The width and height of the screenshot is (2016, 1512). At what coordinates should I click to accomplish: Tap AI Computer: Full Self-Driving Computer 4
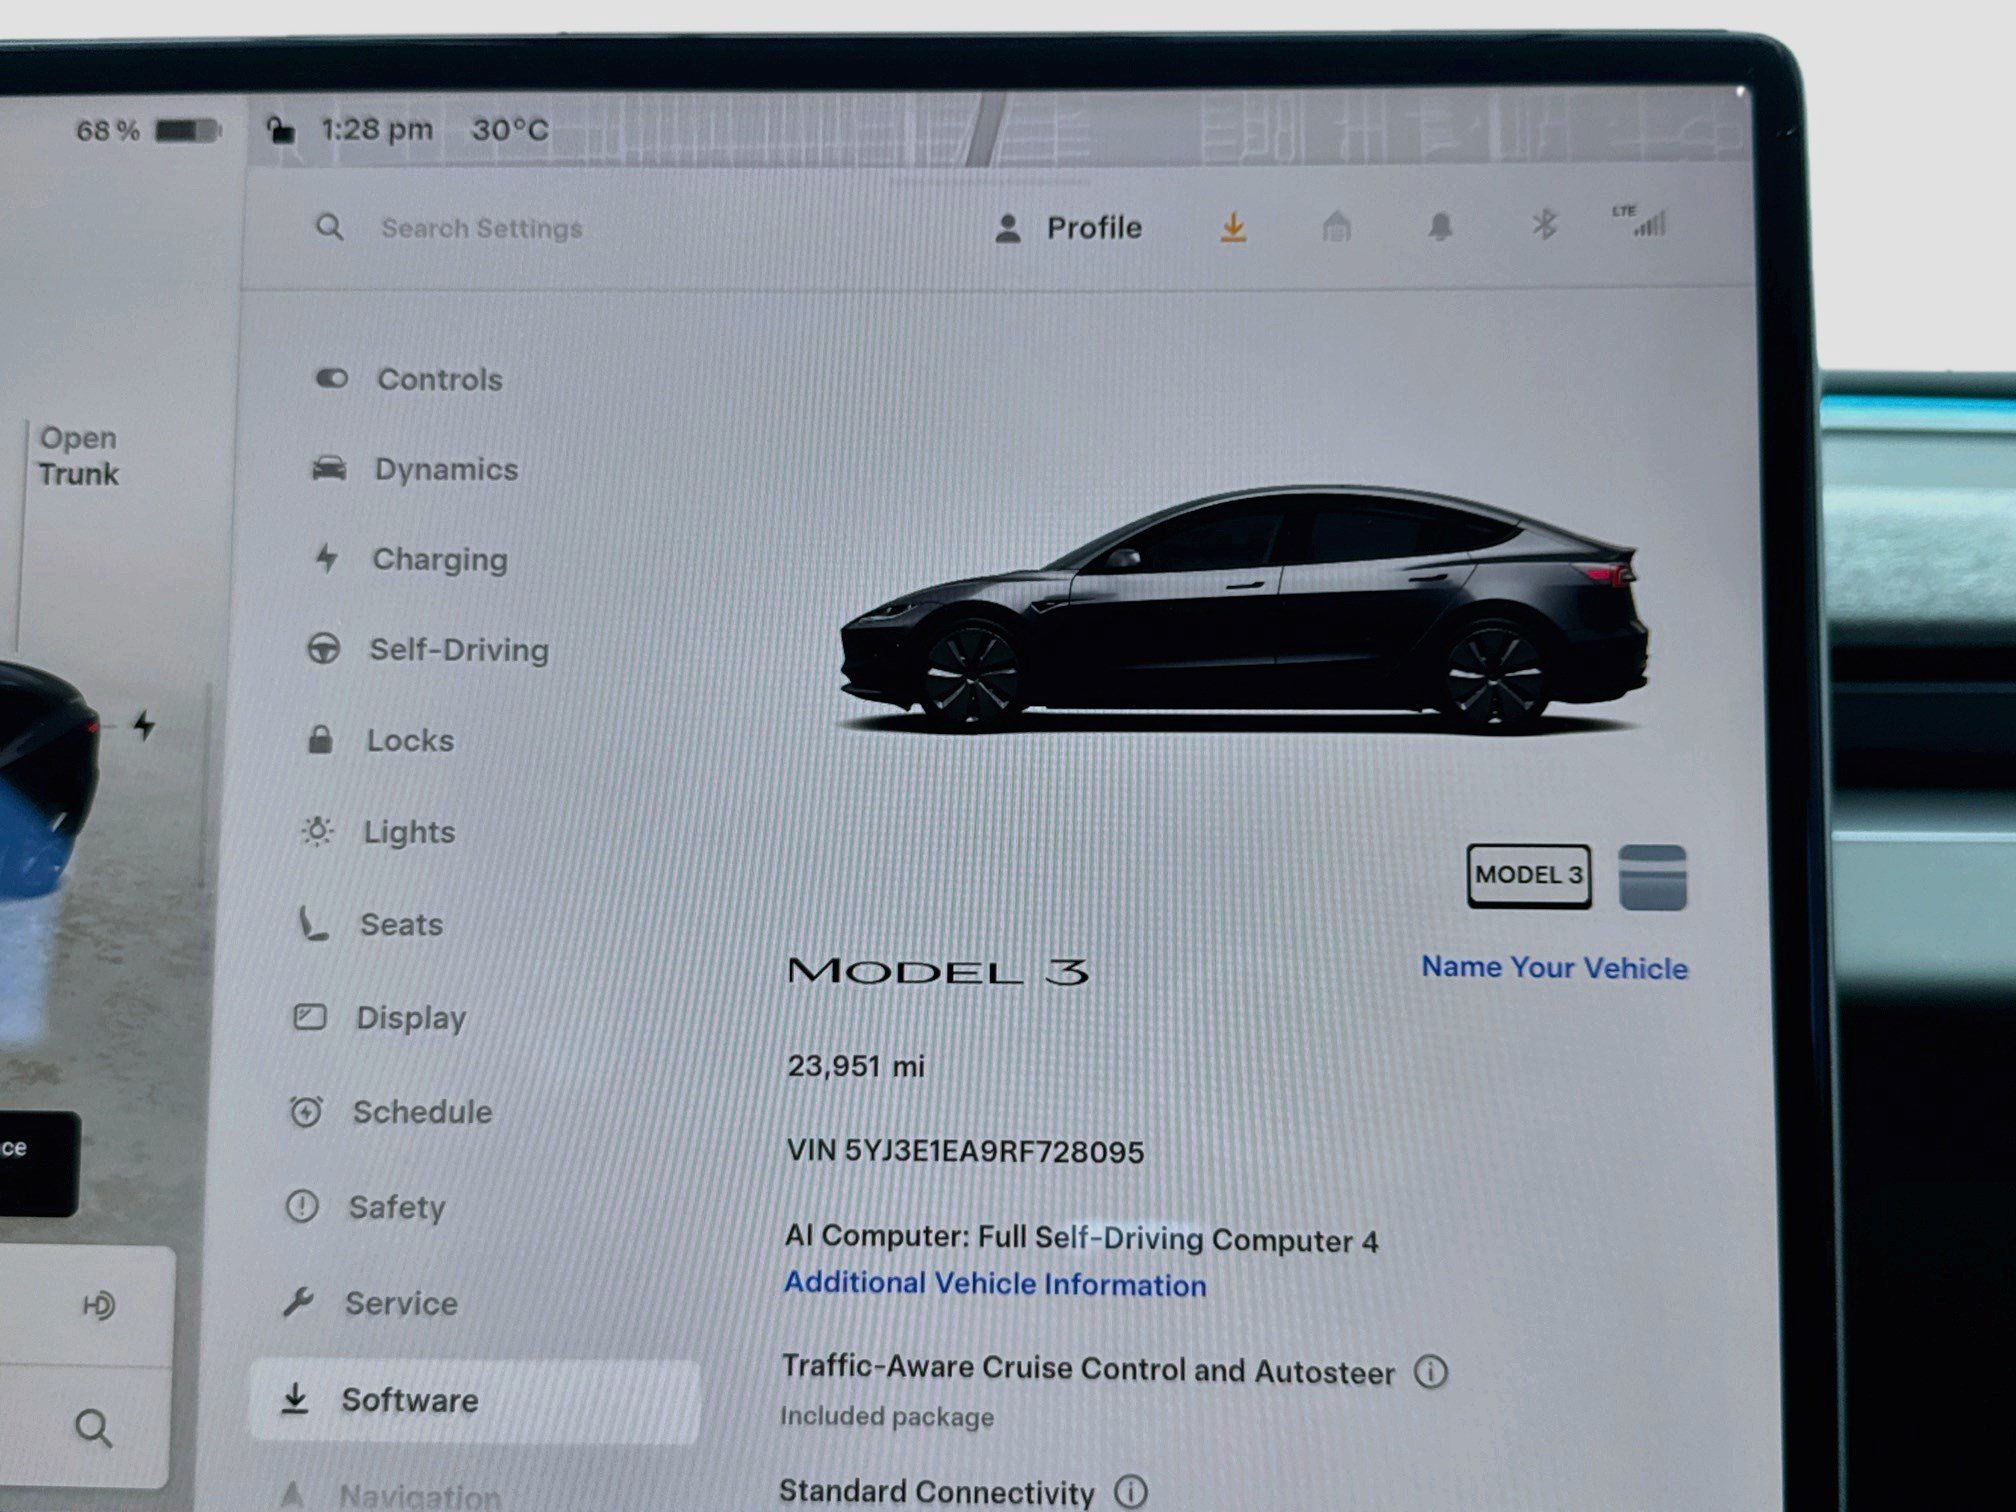(x=1082, y=1238)
